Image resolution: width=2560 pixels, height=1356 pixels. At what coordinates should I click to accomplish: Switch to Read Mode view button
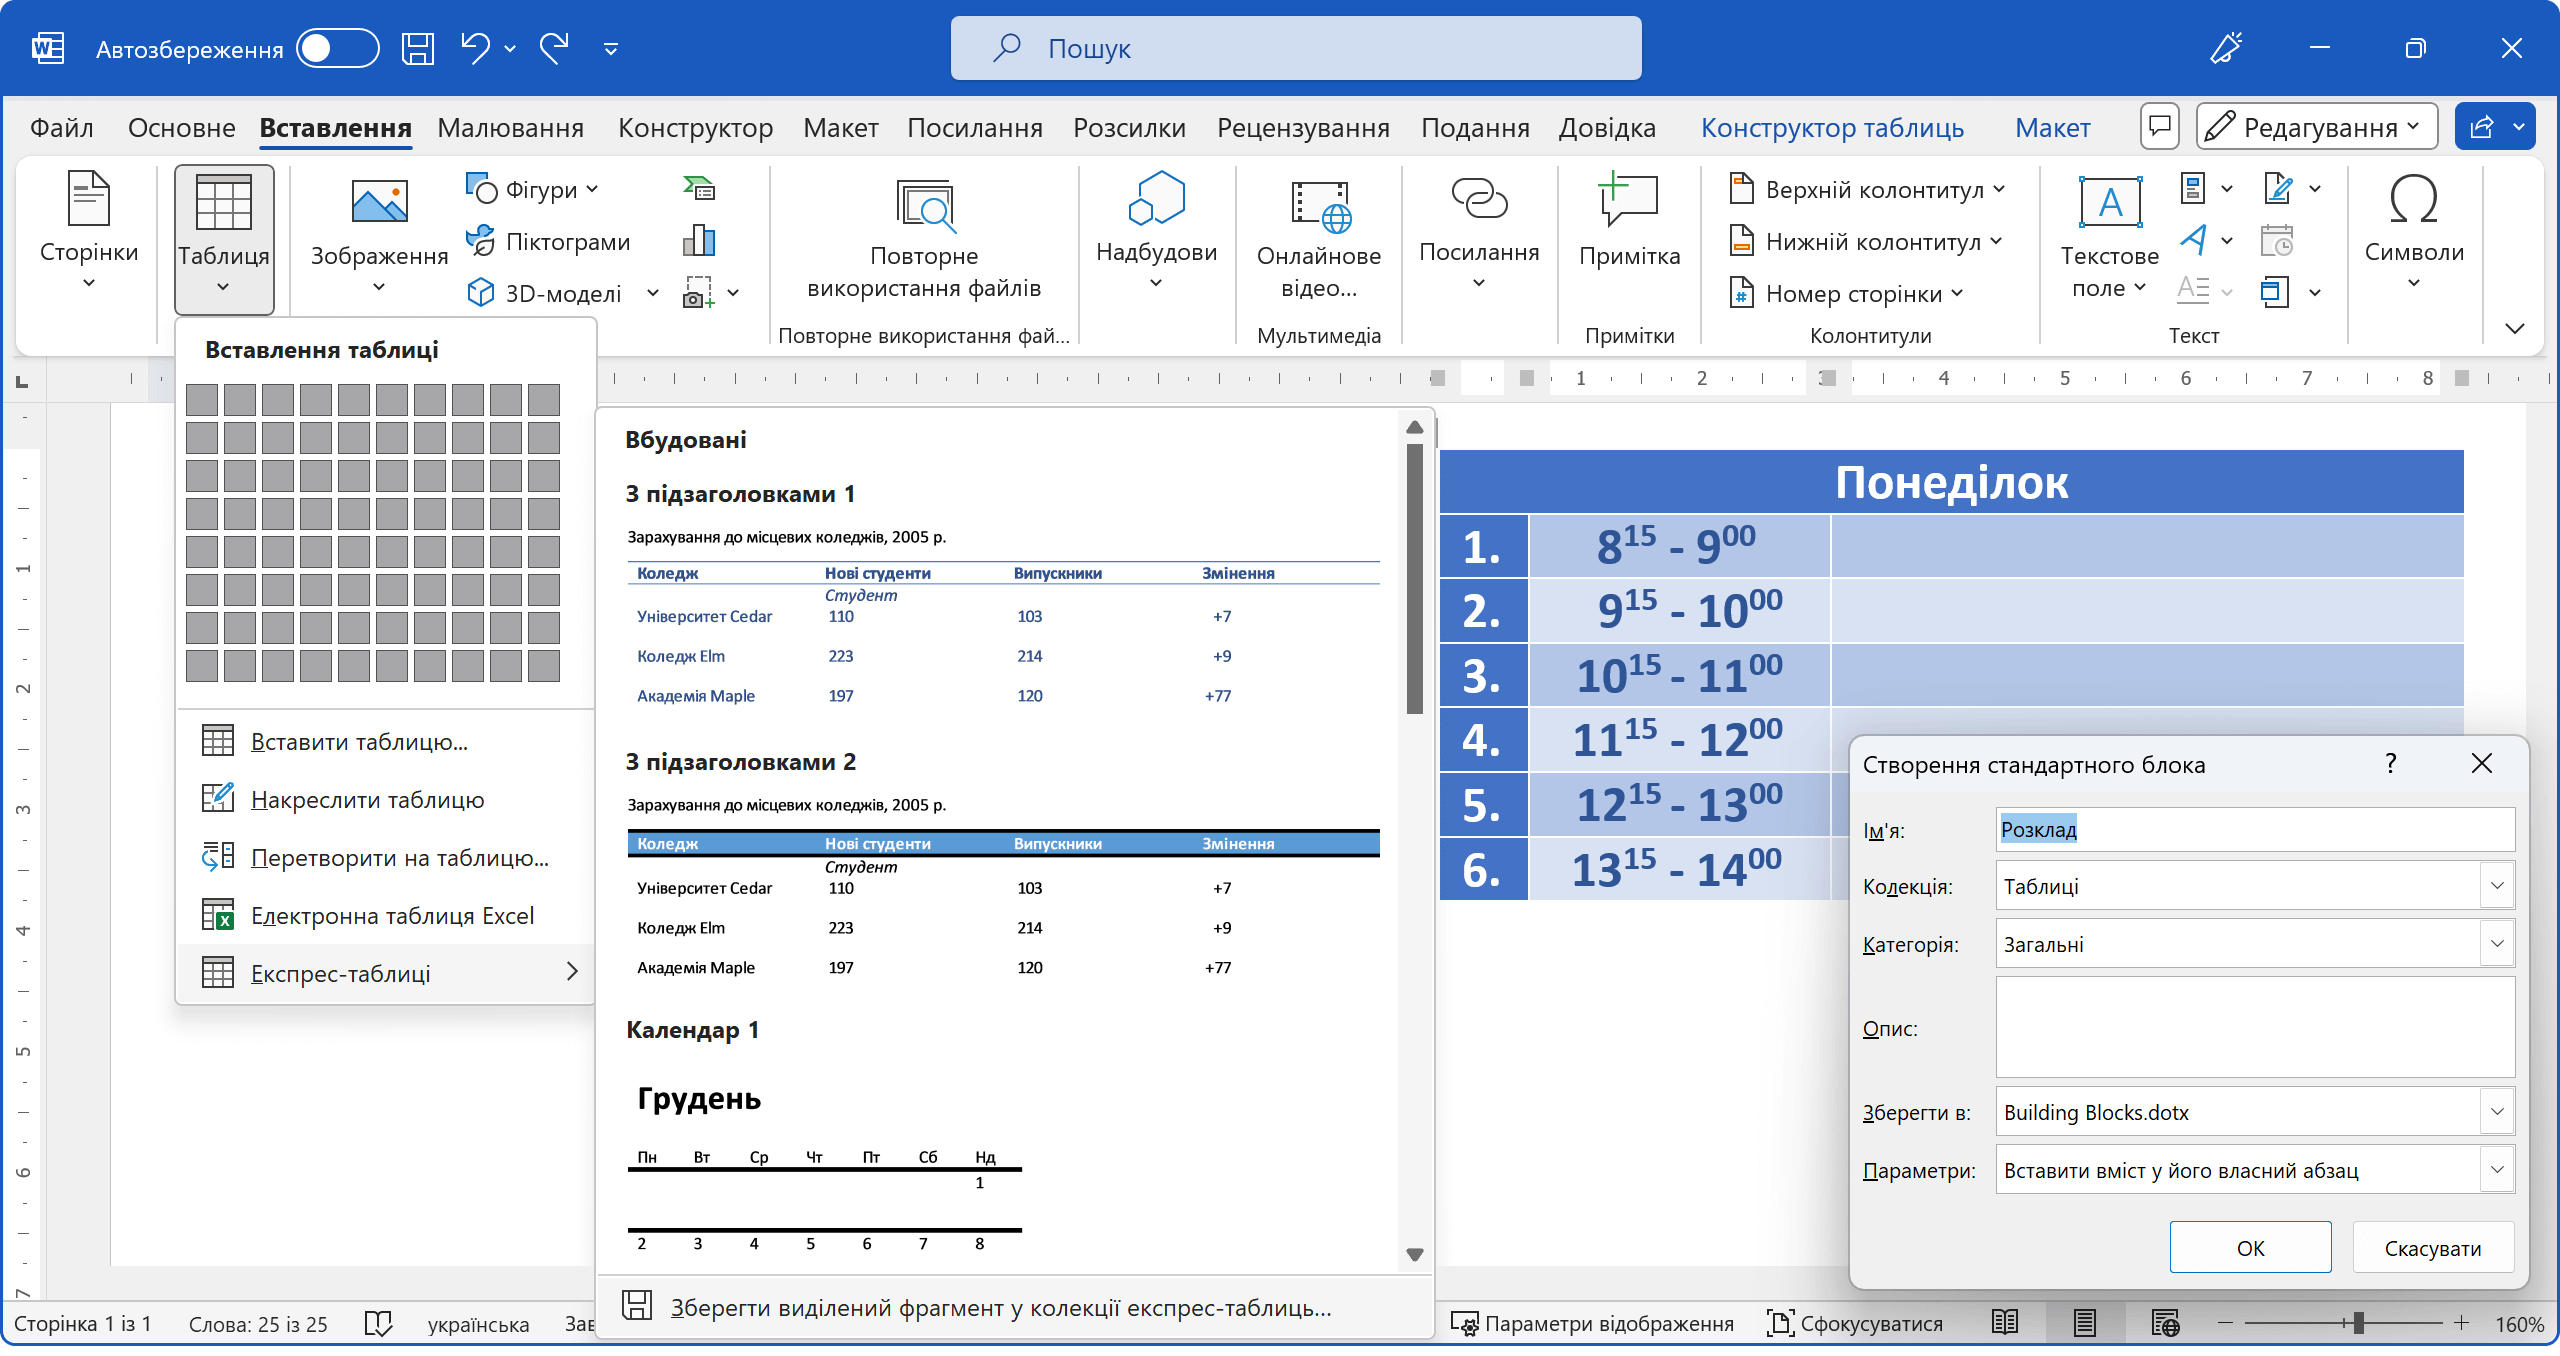click(x=2004, y=1323)
